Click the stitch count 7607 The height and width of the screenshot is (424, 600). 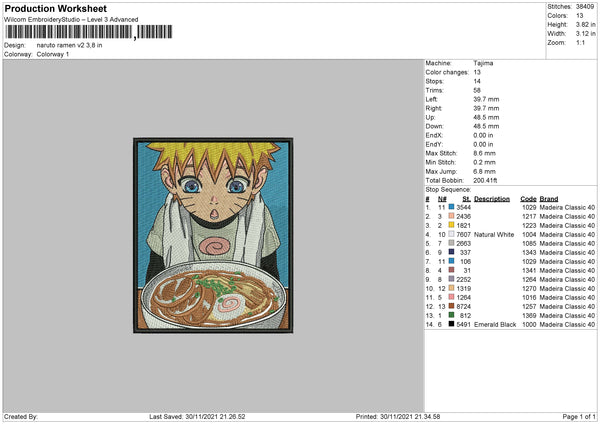coord(463,234)
